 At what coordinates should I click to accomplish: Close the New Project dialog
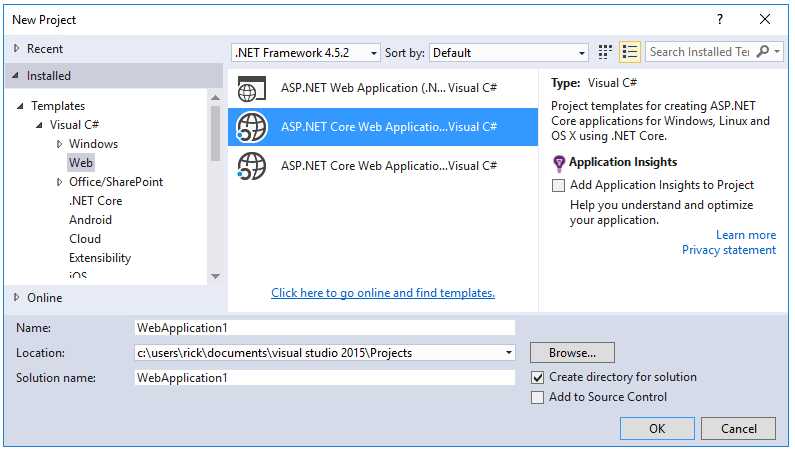point(765,19)
